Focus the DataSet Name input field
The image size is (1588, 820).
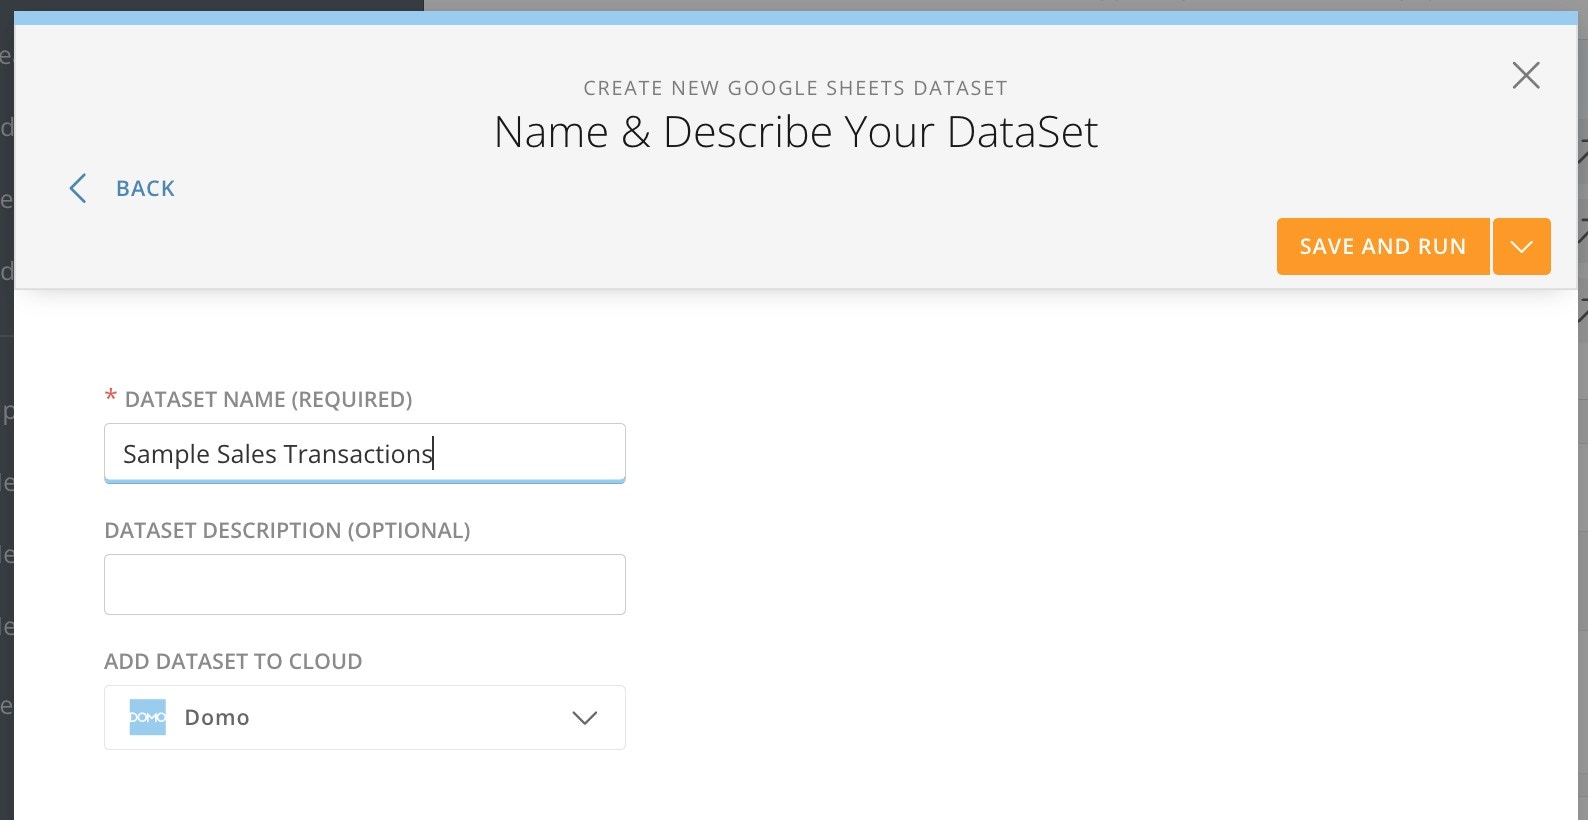(364, 453)
